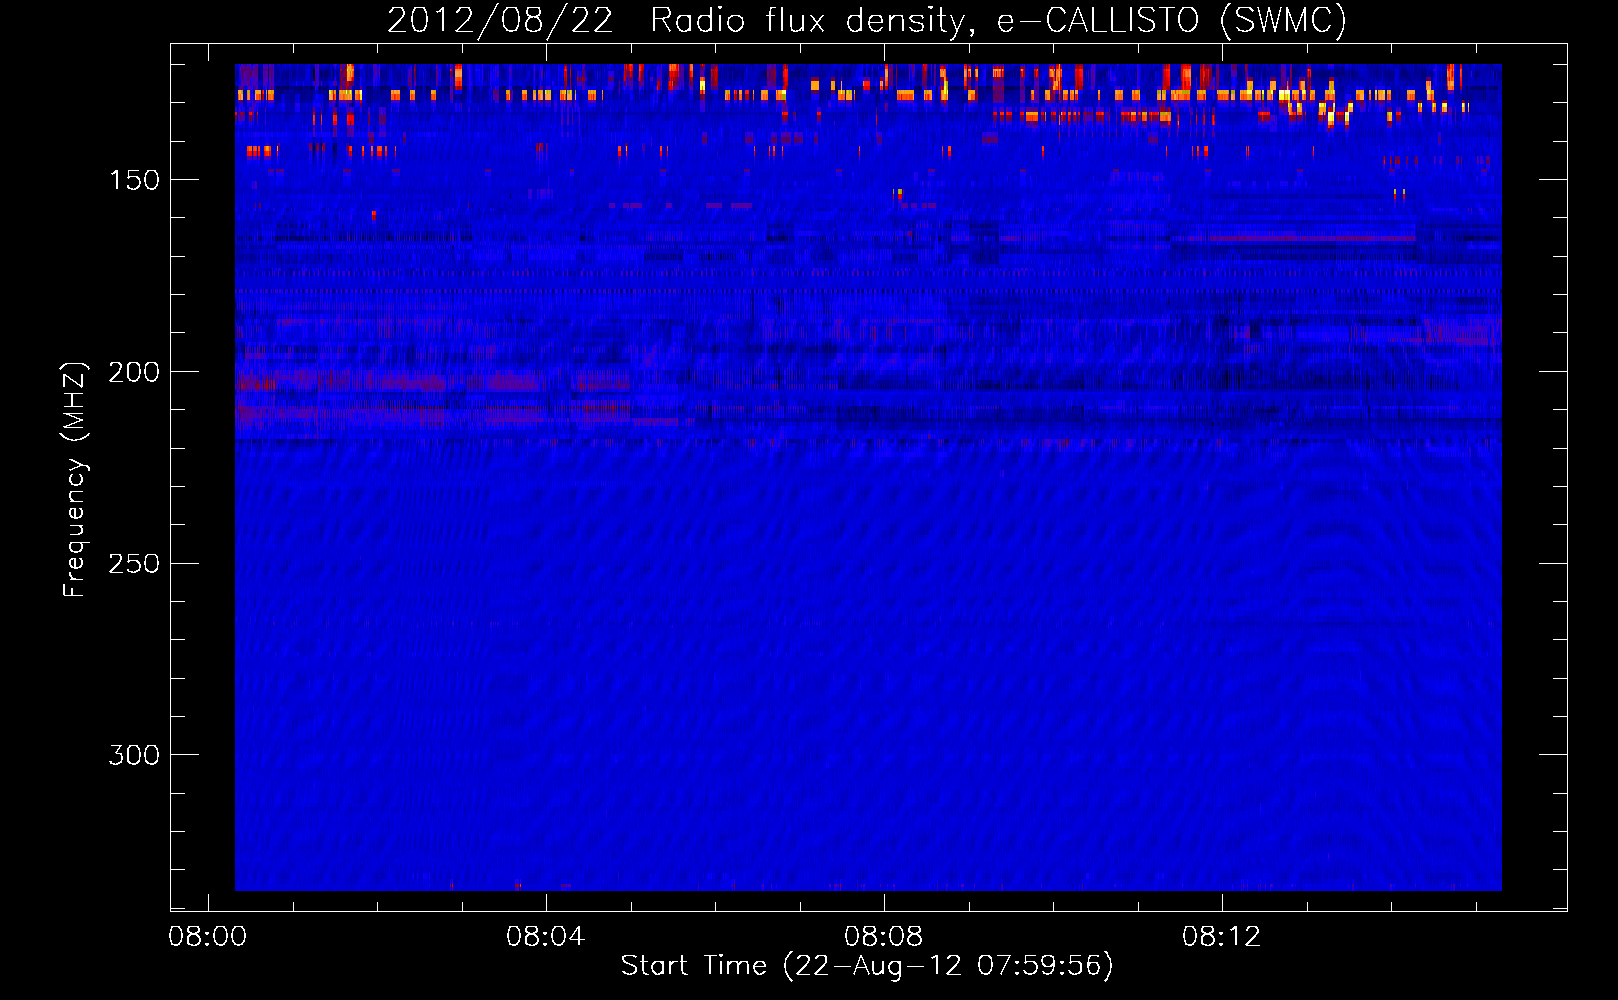
Task: Click the 08:12 time tick label
Action: (x=1221, y=937)
